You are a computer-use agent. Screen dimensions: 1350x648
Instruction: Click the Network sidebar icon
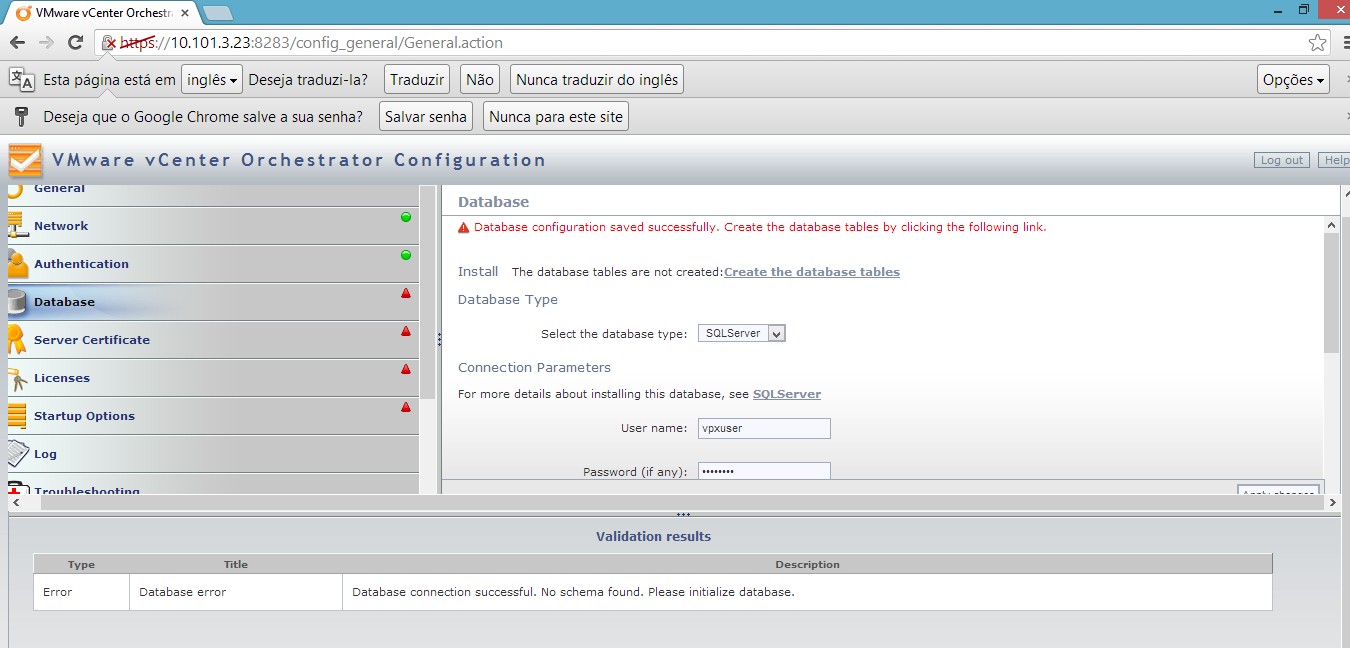(x=17, y=226)
